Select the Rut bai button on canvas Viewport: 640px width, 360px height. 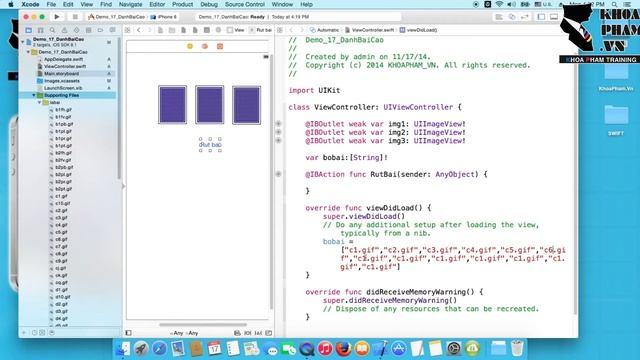(x=211, y=145)
